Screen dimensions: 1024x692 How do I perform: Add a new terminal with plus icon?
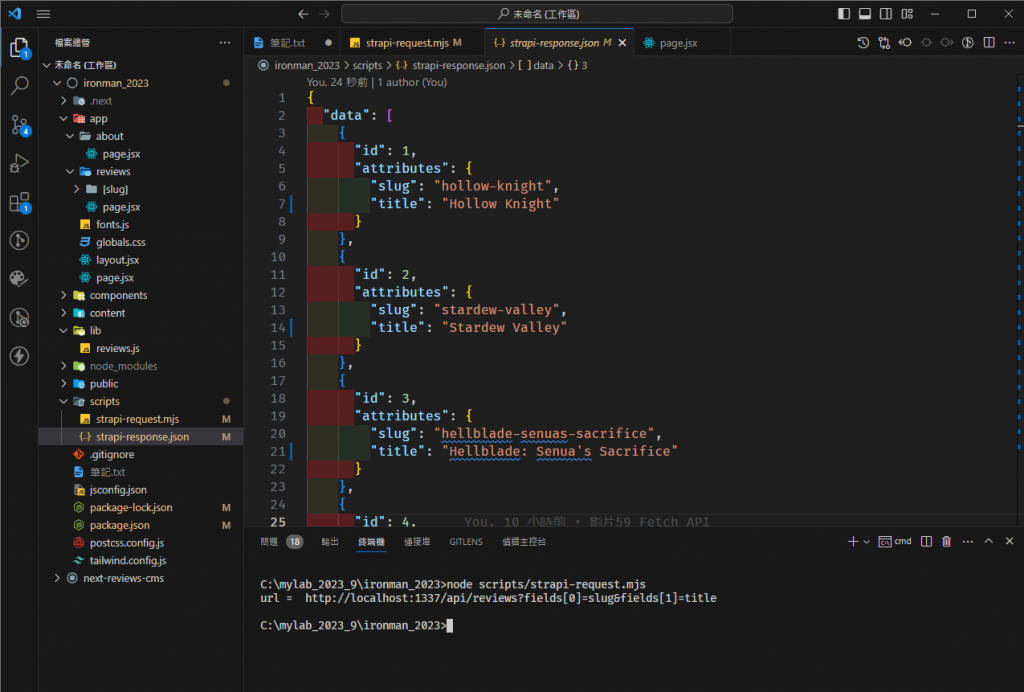(x=852, y=541)
